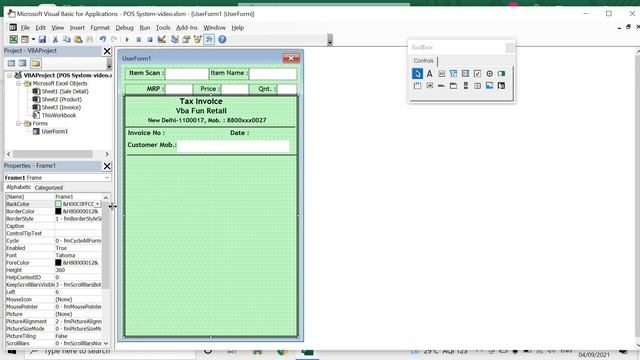
Task: Select UserForm1 in project tree
Action: (x=55, y=131)
